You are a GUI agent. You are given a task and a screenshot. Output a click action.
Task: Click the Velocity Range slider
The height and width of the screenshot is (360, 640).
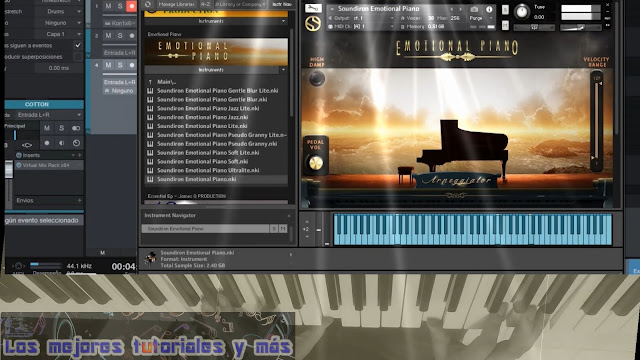596,121
